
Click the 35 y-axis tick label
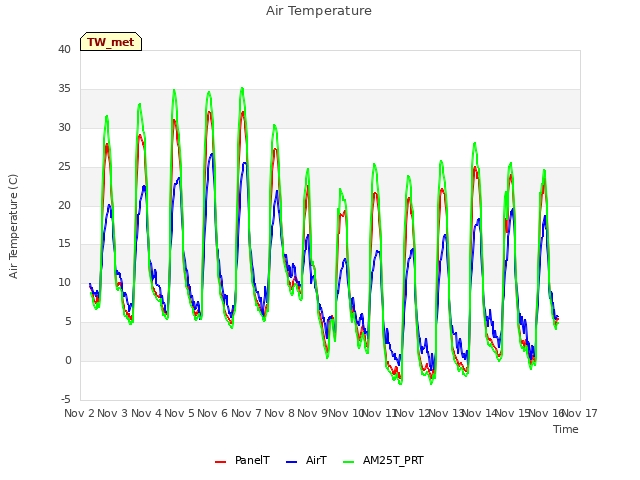click(64, 89)
